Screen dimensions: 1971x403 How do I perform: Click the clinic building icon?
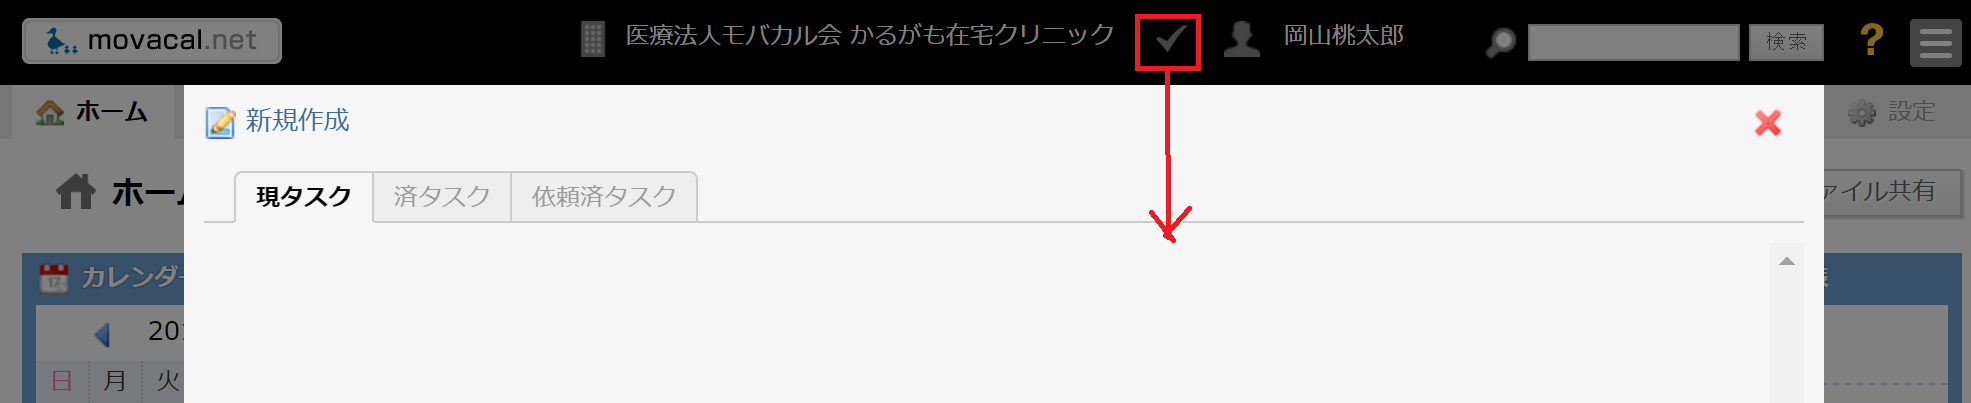point(593,39)
